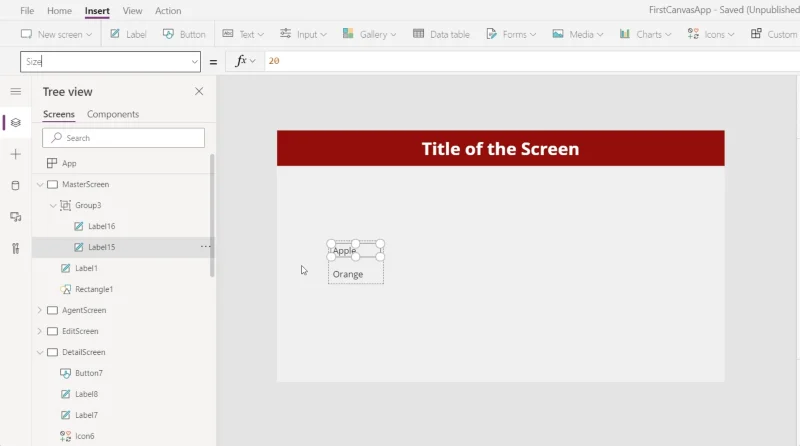Viewport: 800px width, 446px height.
Task: Select Button7 in the tree
Action: tap(89, 373)
